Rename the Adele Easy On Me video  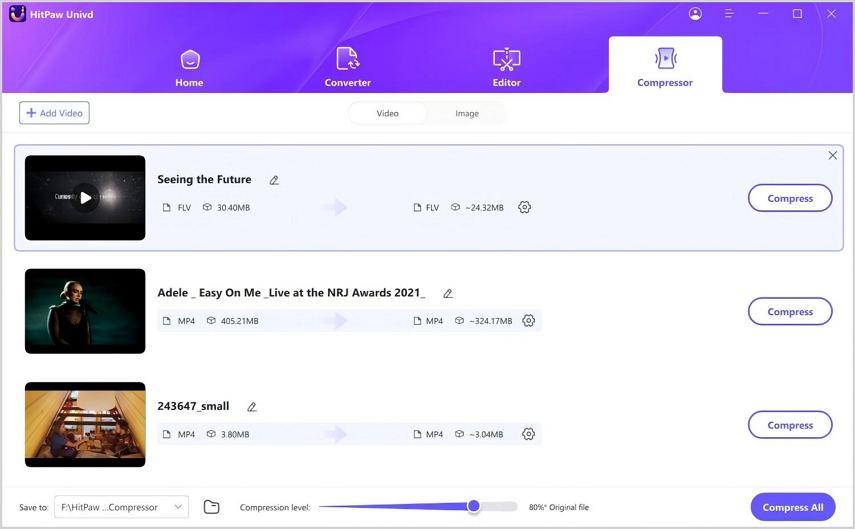(448, 293)
